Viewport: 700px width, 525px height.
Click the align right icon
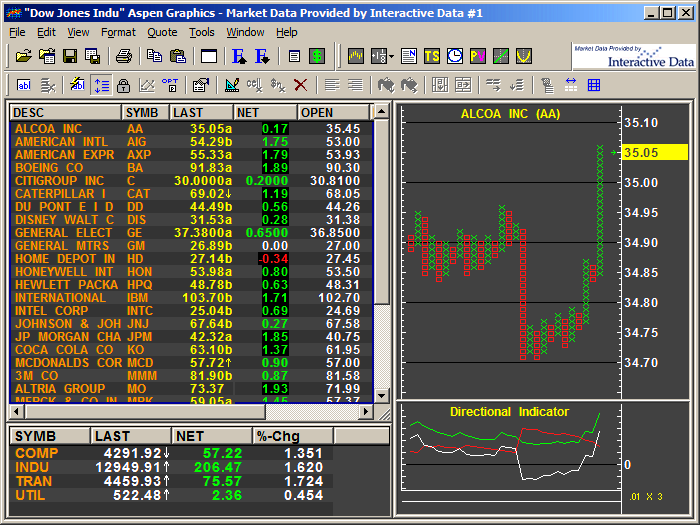click(x=355, y=85)
